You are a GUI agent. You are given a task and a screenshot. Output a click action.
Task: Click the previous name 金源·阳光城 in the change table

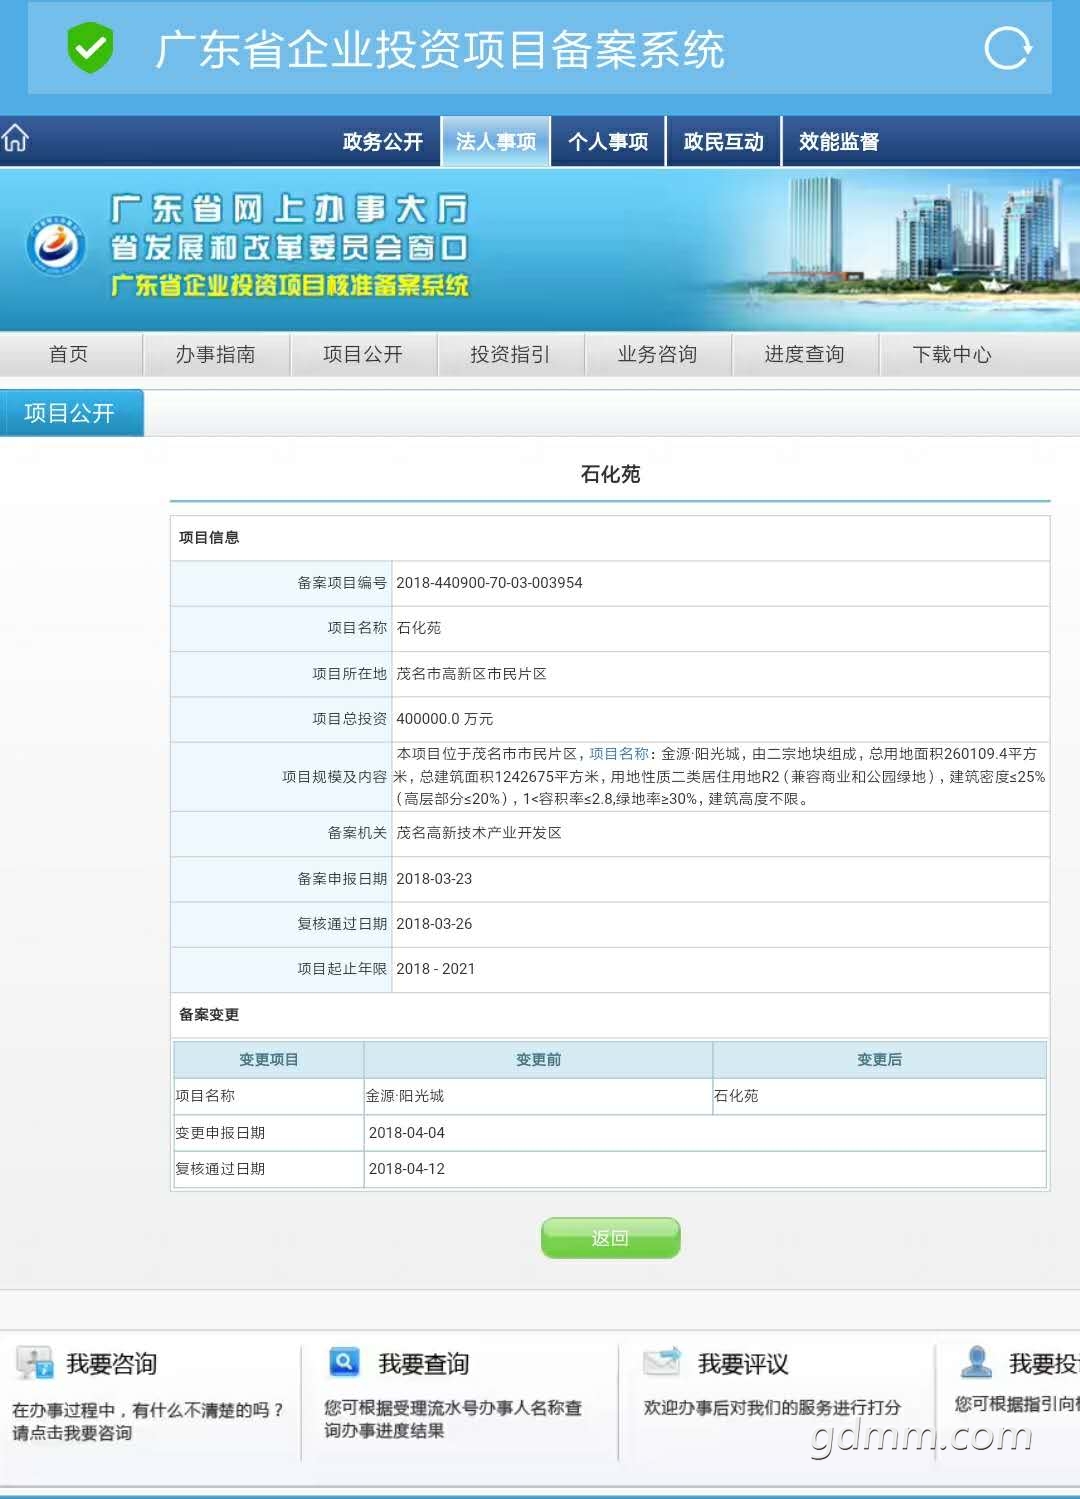click(x=405, y=1096)
